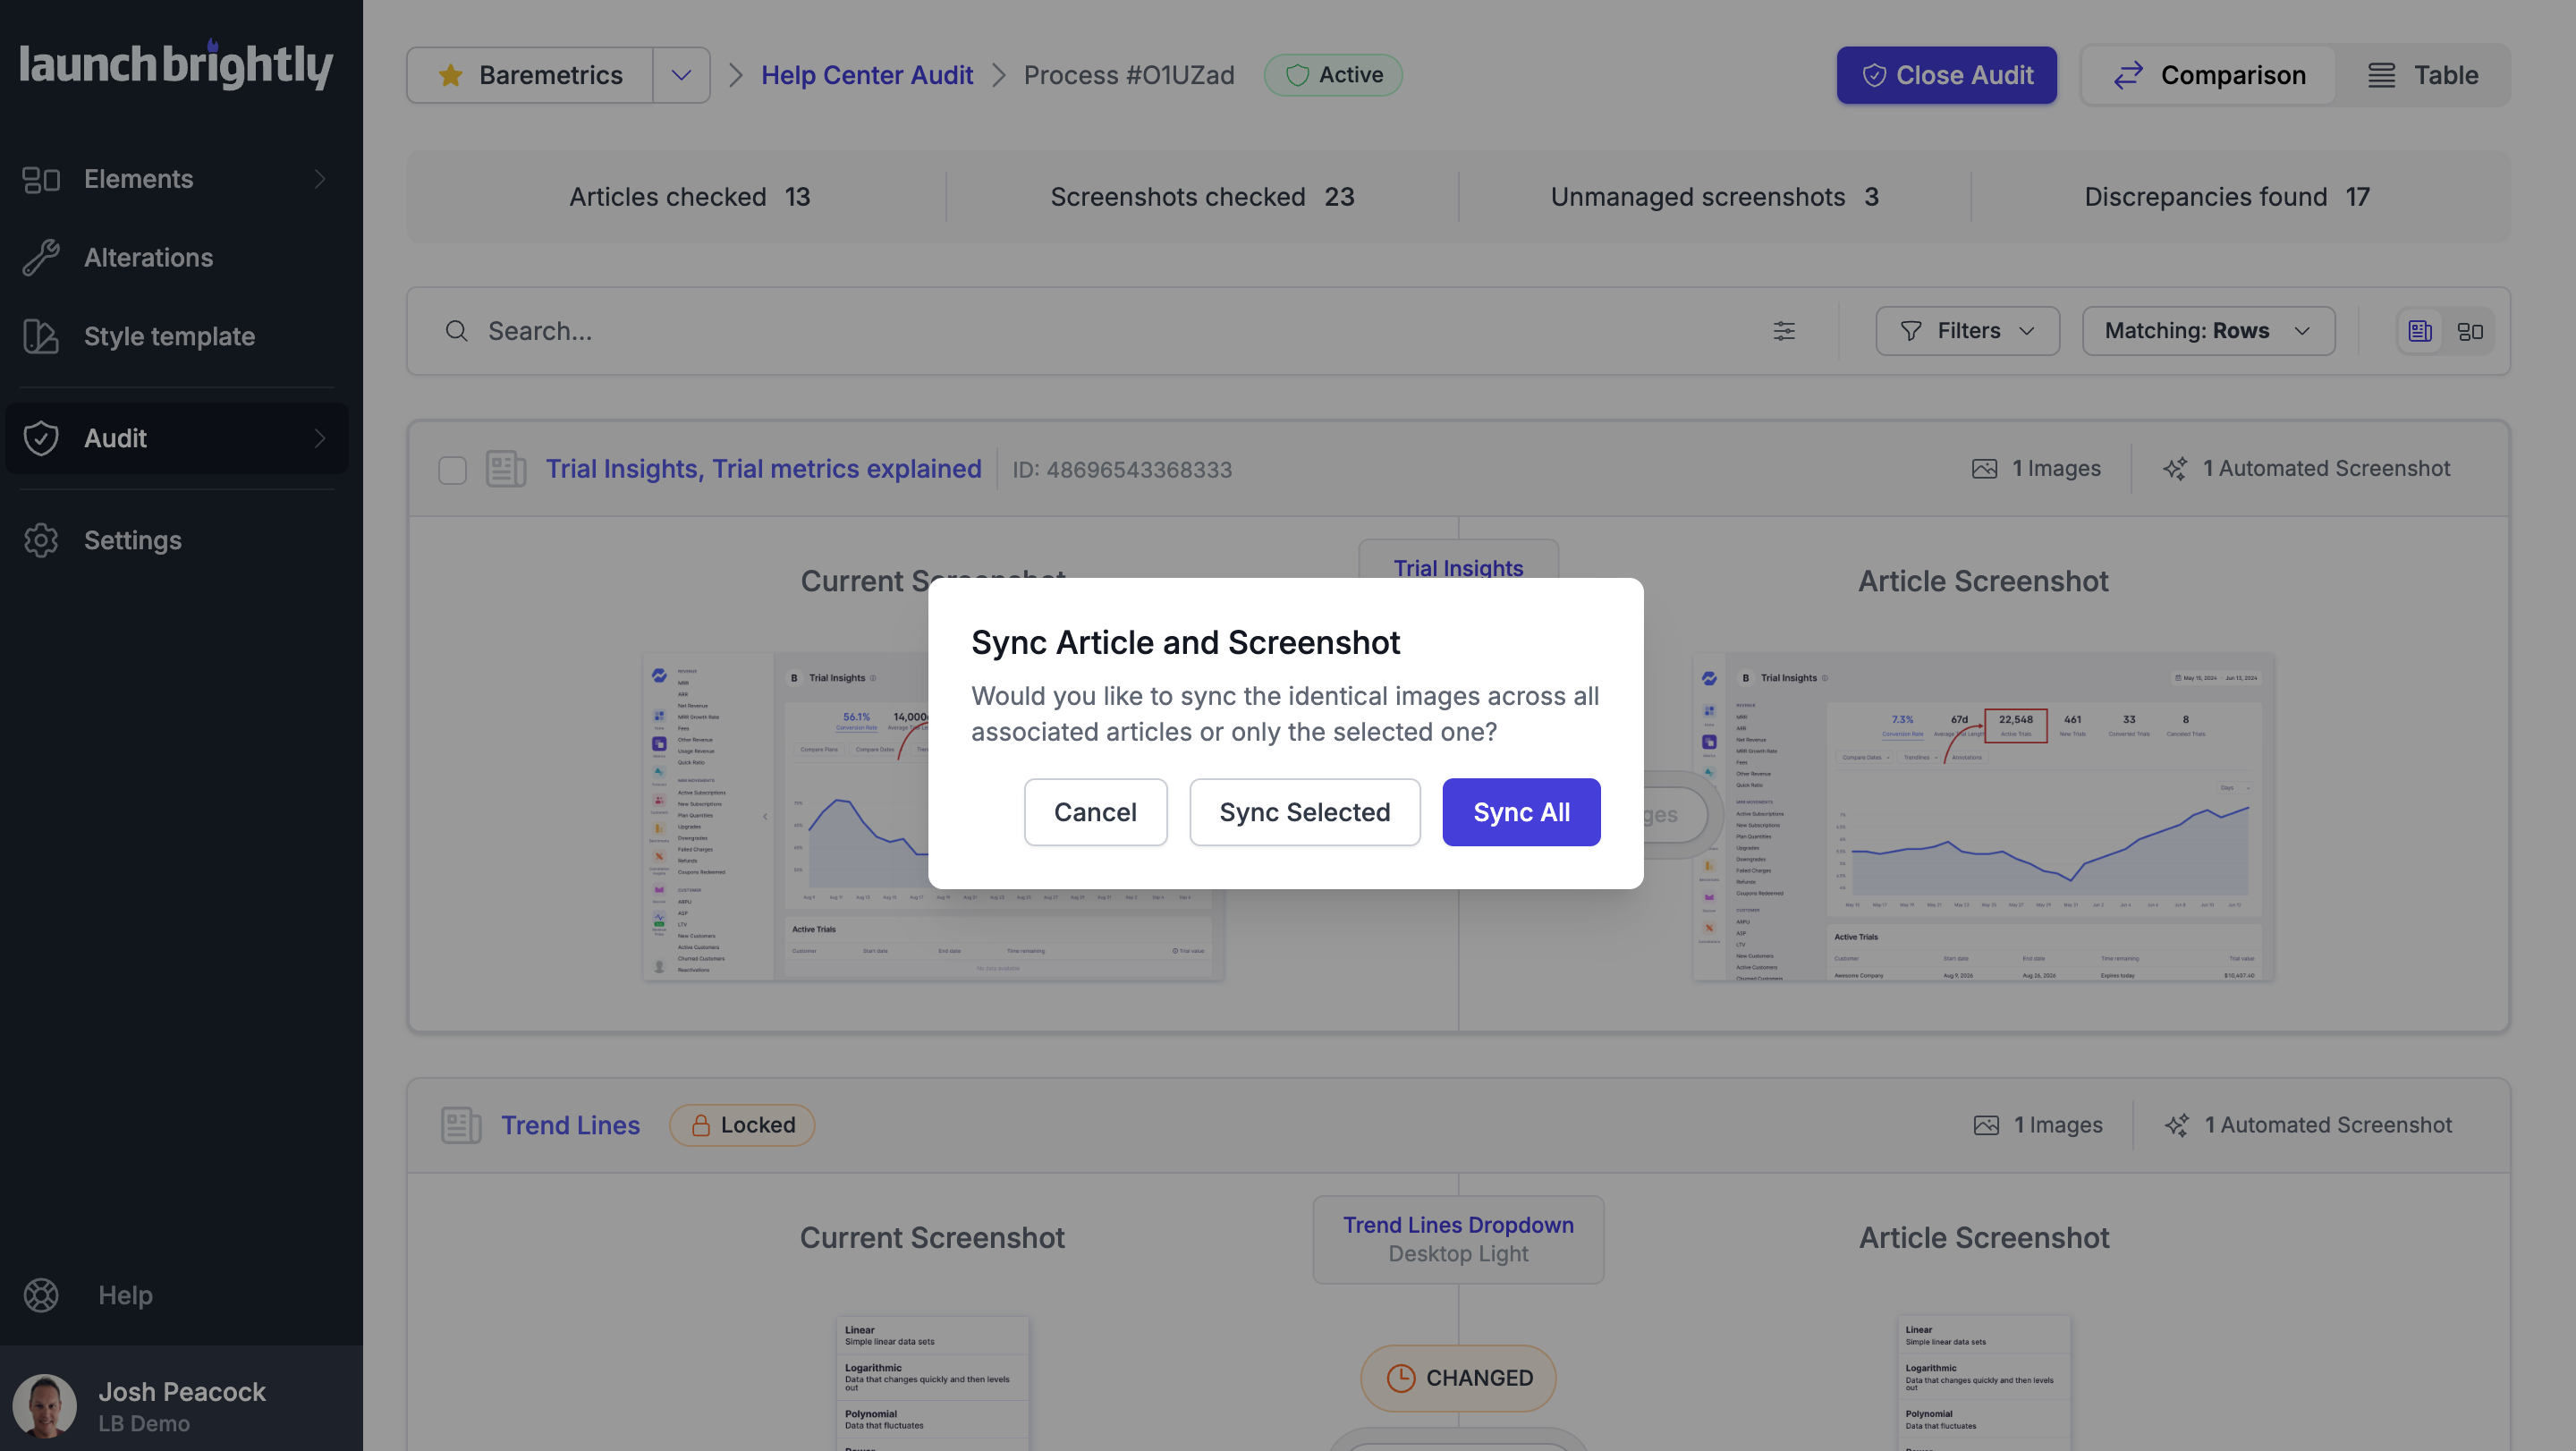This screenshot has width=2576, height=1451.
Task: Expand the Elements chevron arrow
Action: 320,179
